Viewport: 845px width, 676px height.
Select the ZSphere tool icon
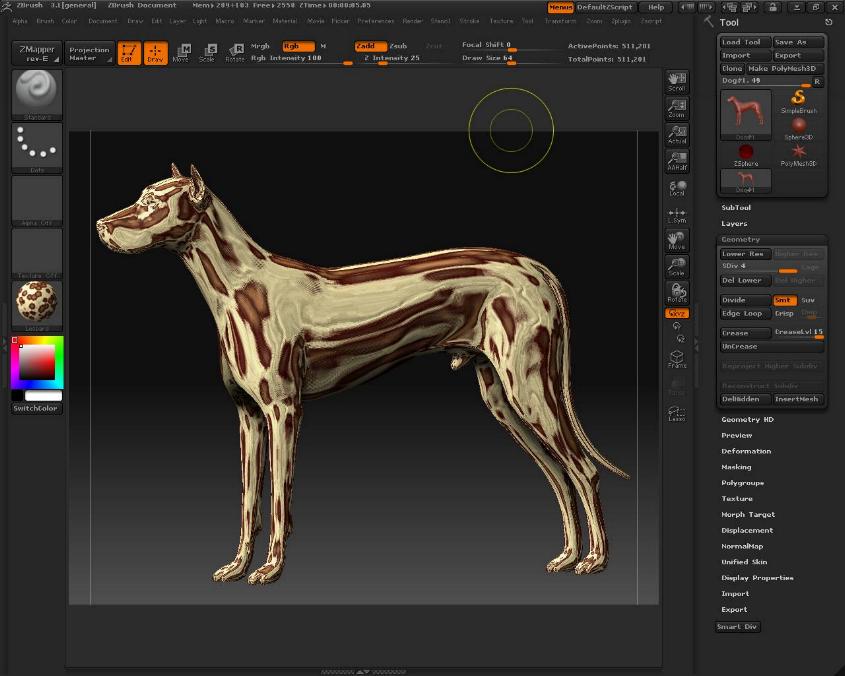click(x=744, y=150)
